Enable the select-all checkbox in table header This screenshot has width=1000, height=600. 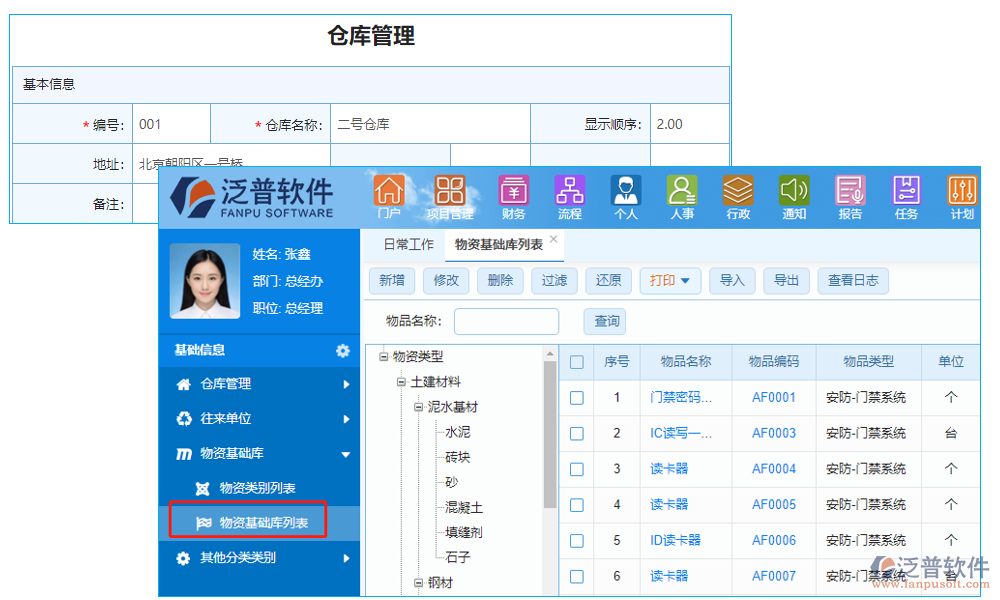(x=576, y=362)
